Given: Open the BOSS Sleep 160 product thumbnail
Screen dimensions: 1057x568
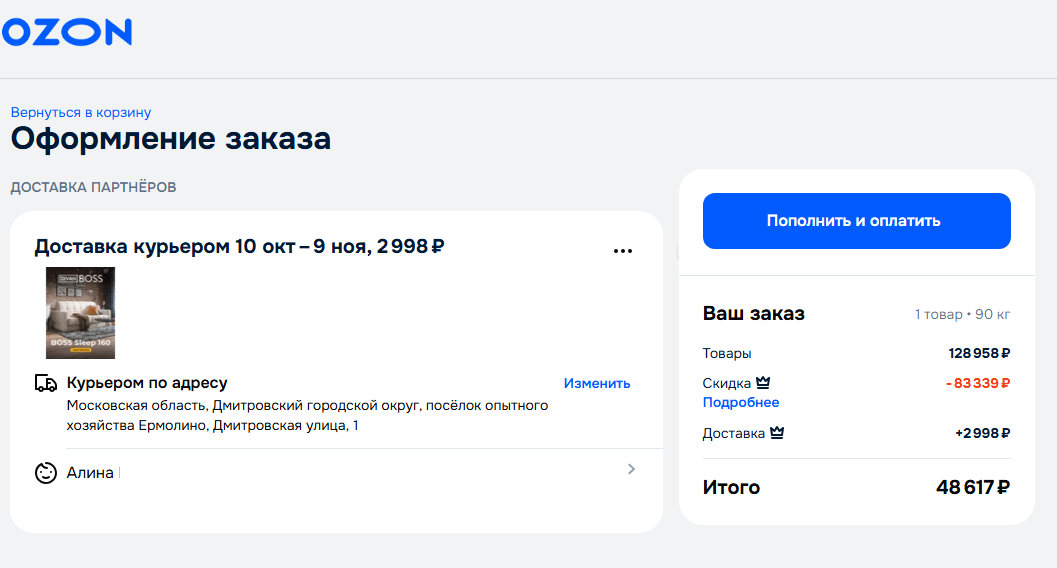Looking at the screenshot, I should 80,313.
